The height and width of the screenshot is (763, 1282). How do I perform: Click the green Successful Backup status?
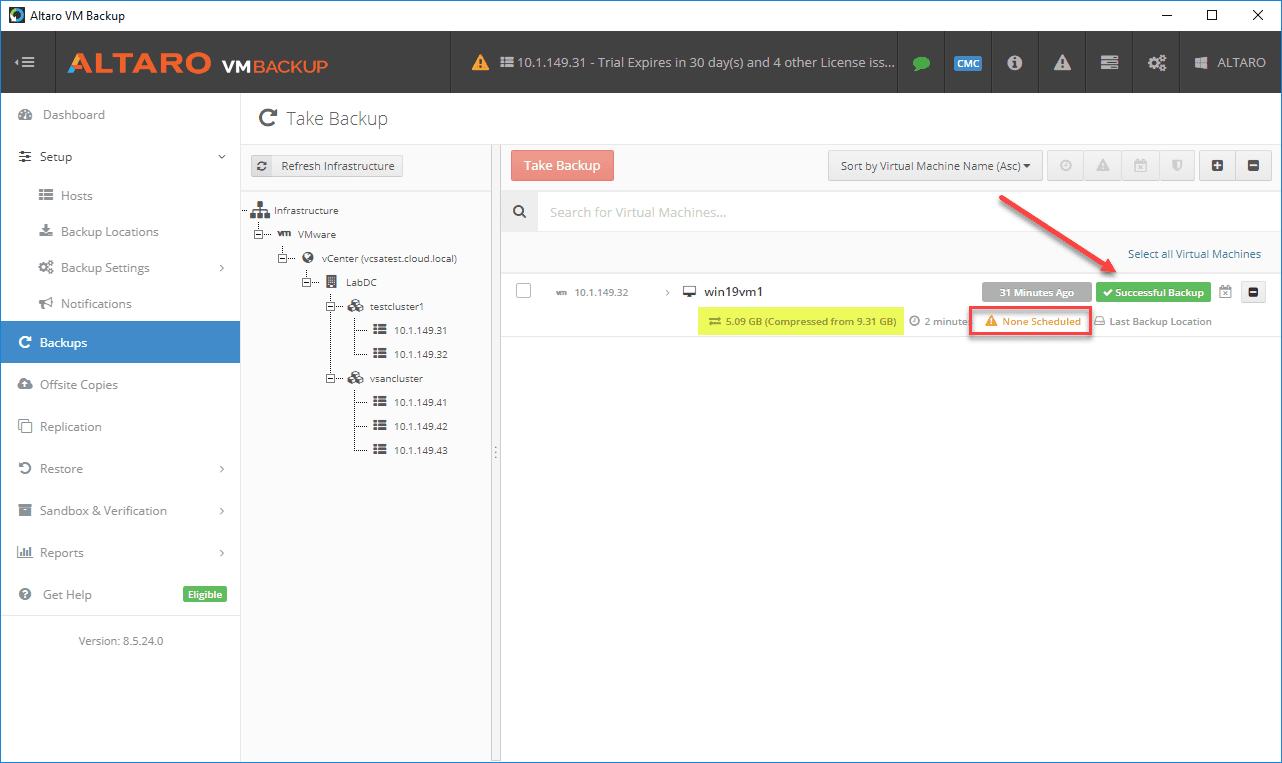click(x=1153, y=292)
